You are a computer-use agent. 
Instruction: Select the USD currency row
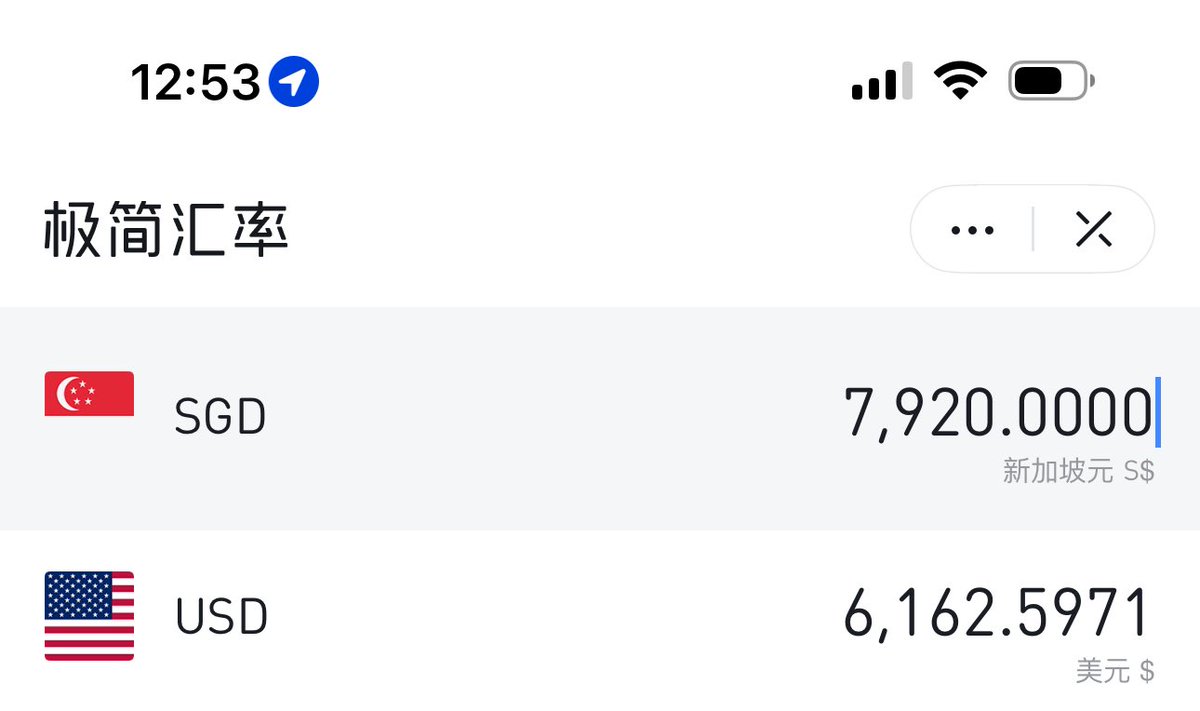click(x=600, y=621)
